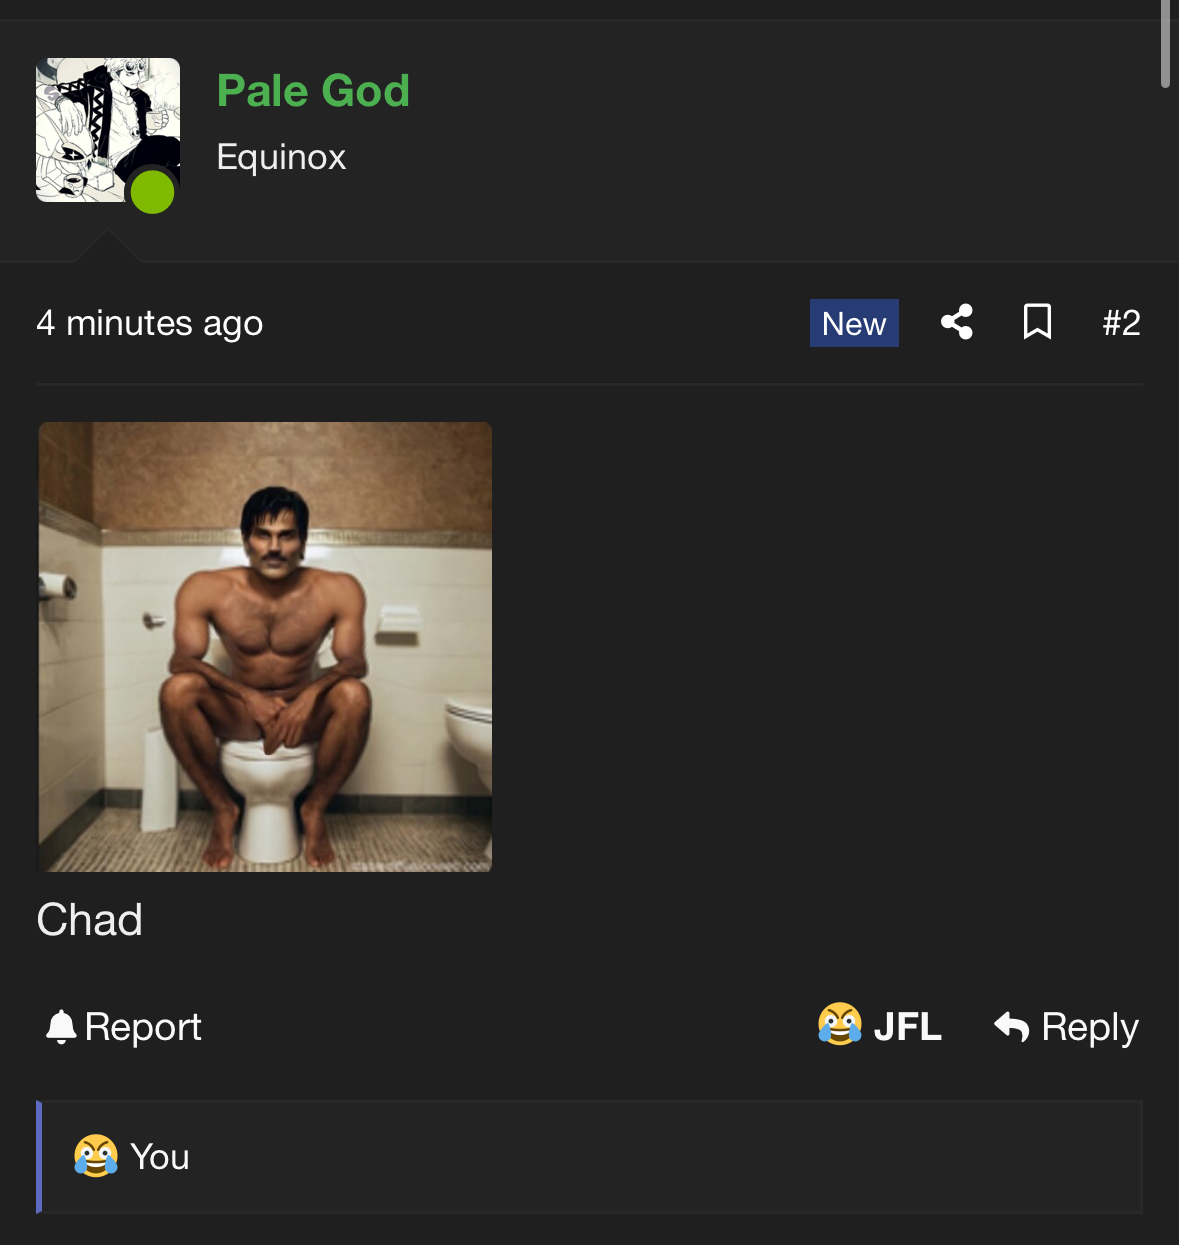Click the 4 minutes ago timestamp
The image size is (1179, 1245).
[150, 324]
